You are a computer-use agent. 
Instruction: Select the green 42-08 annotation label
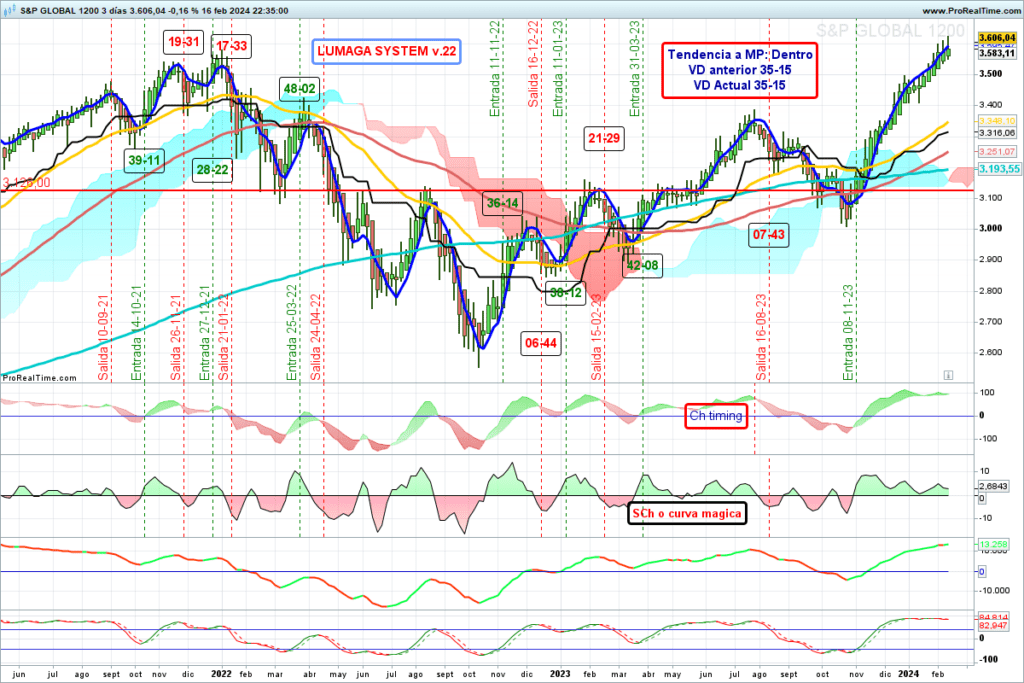643,265
